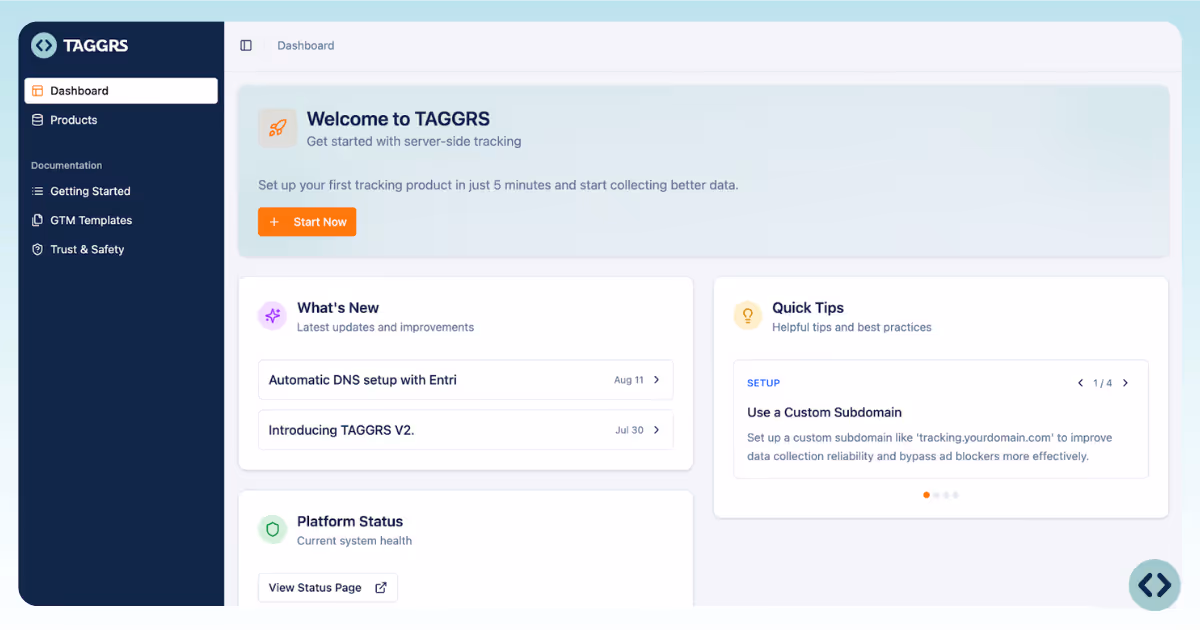Click the external link icon on View Status Page

pyautogui.click(x=381, y=588)
